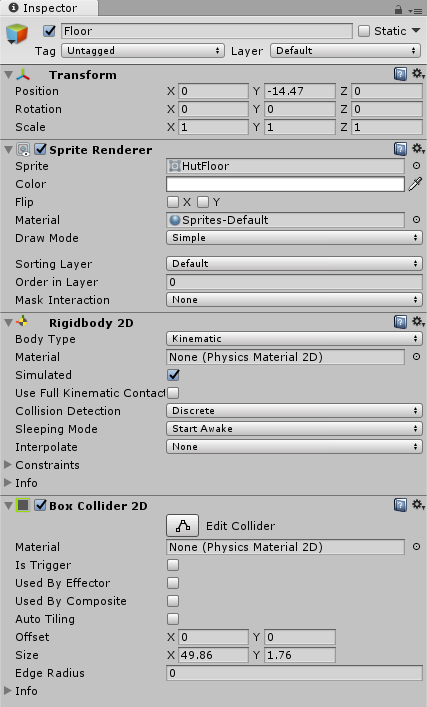Click the Rigidbody 2D component icon
The image size is (427, 707).
[x=22, y=322]
